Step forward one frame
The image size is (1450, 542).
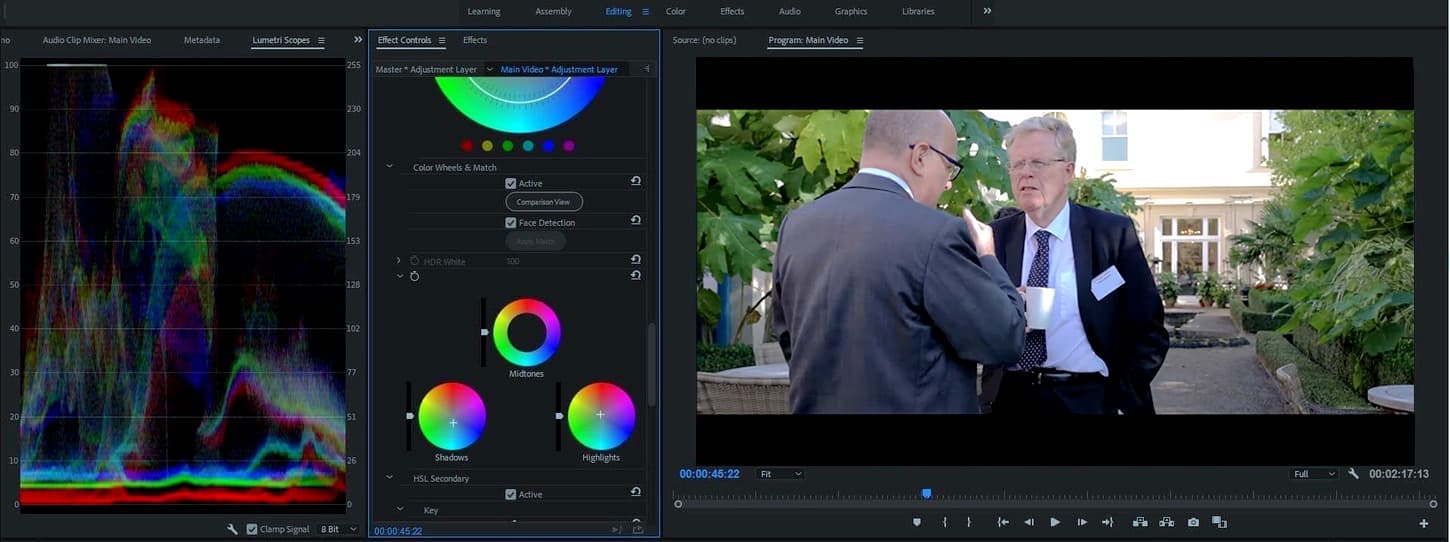coord(1082,522)
